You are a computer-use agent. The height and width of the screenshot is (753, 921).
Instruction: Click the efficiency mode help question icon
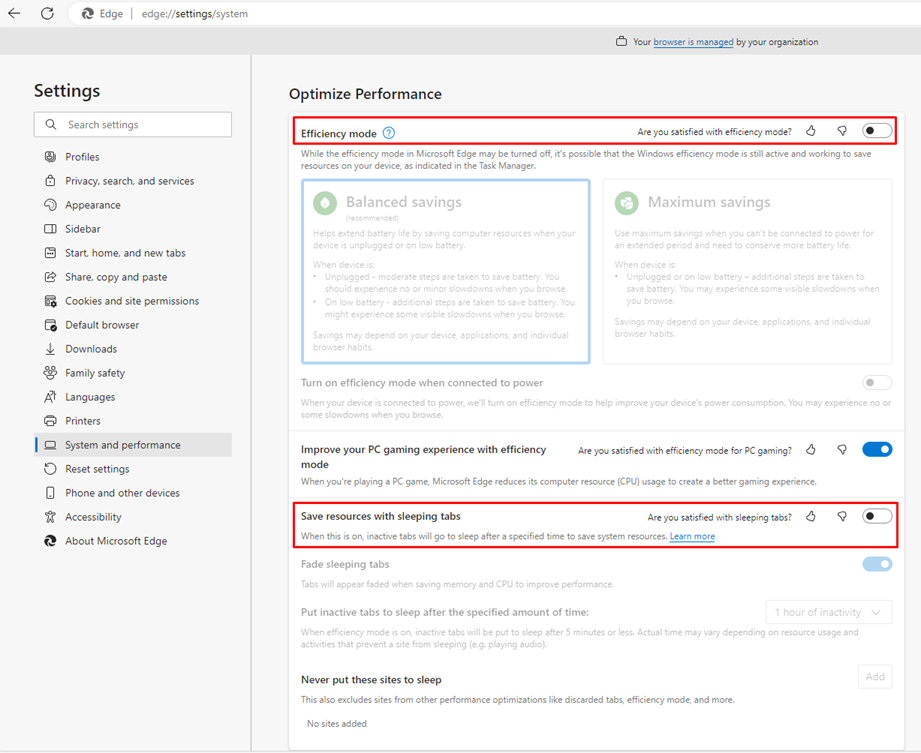pos(389,133)
